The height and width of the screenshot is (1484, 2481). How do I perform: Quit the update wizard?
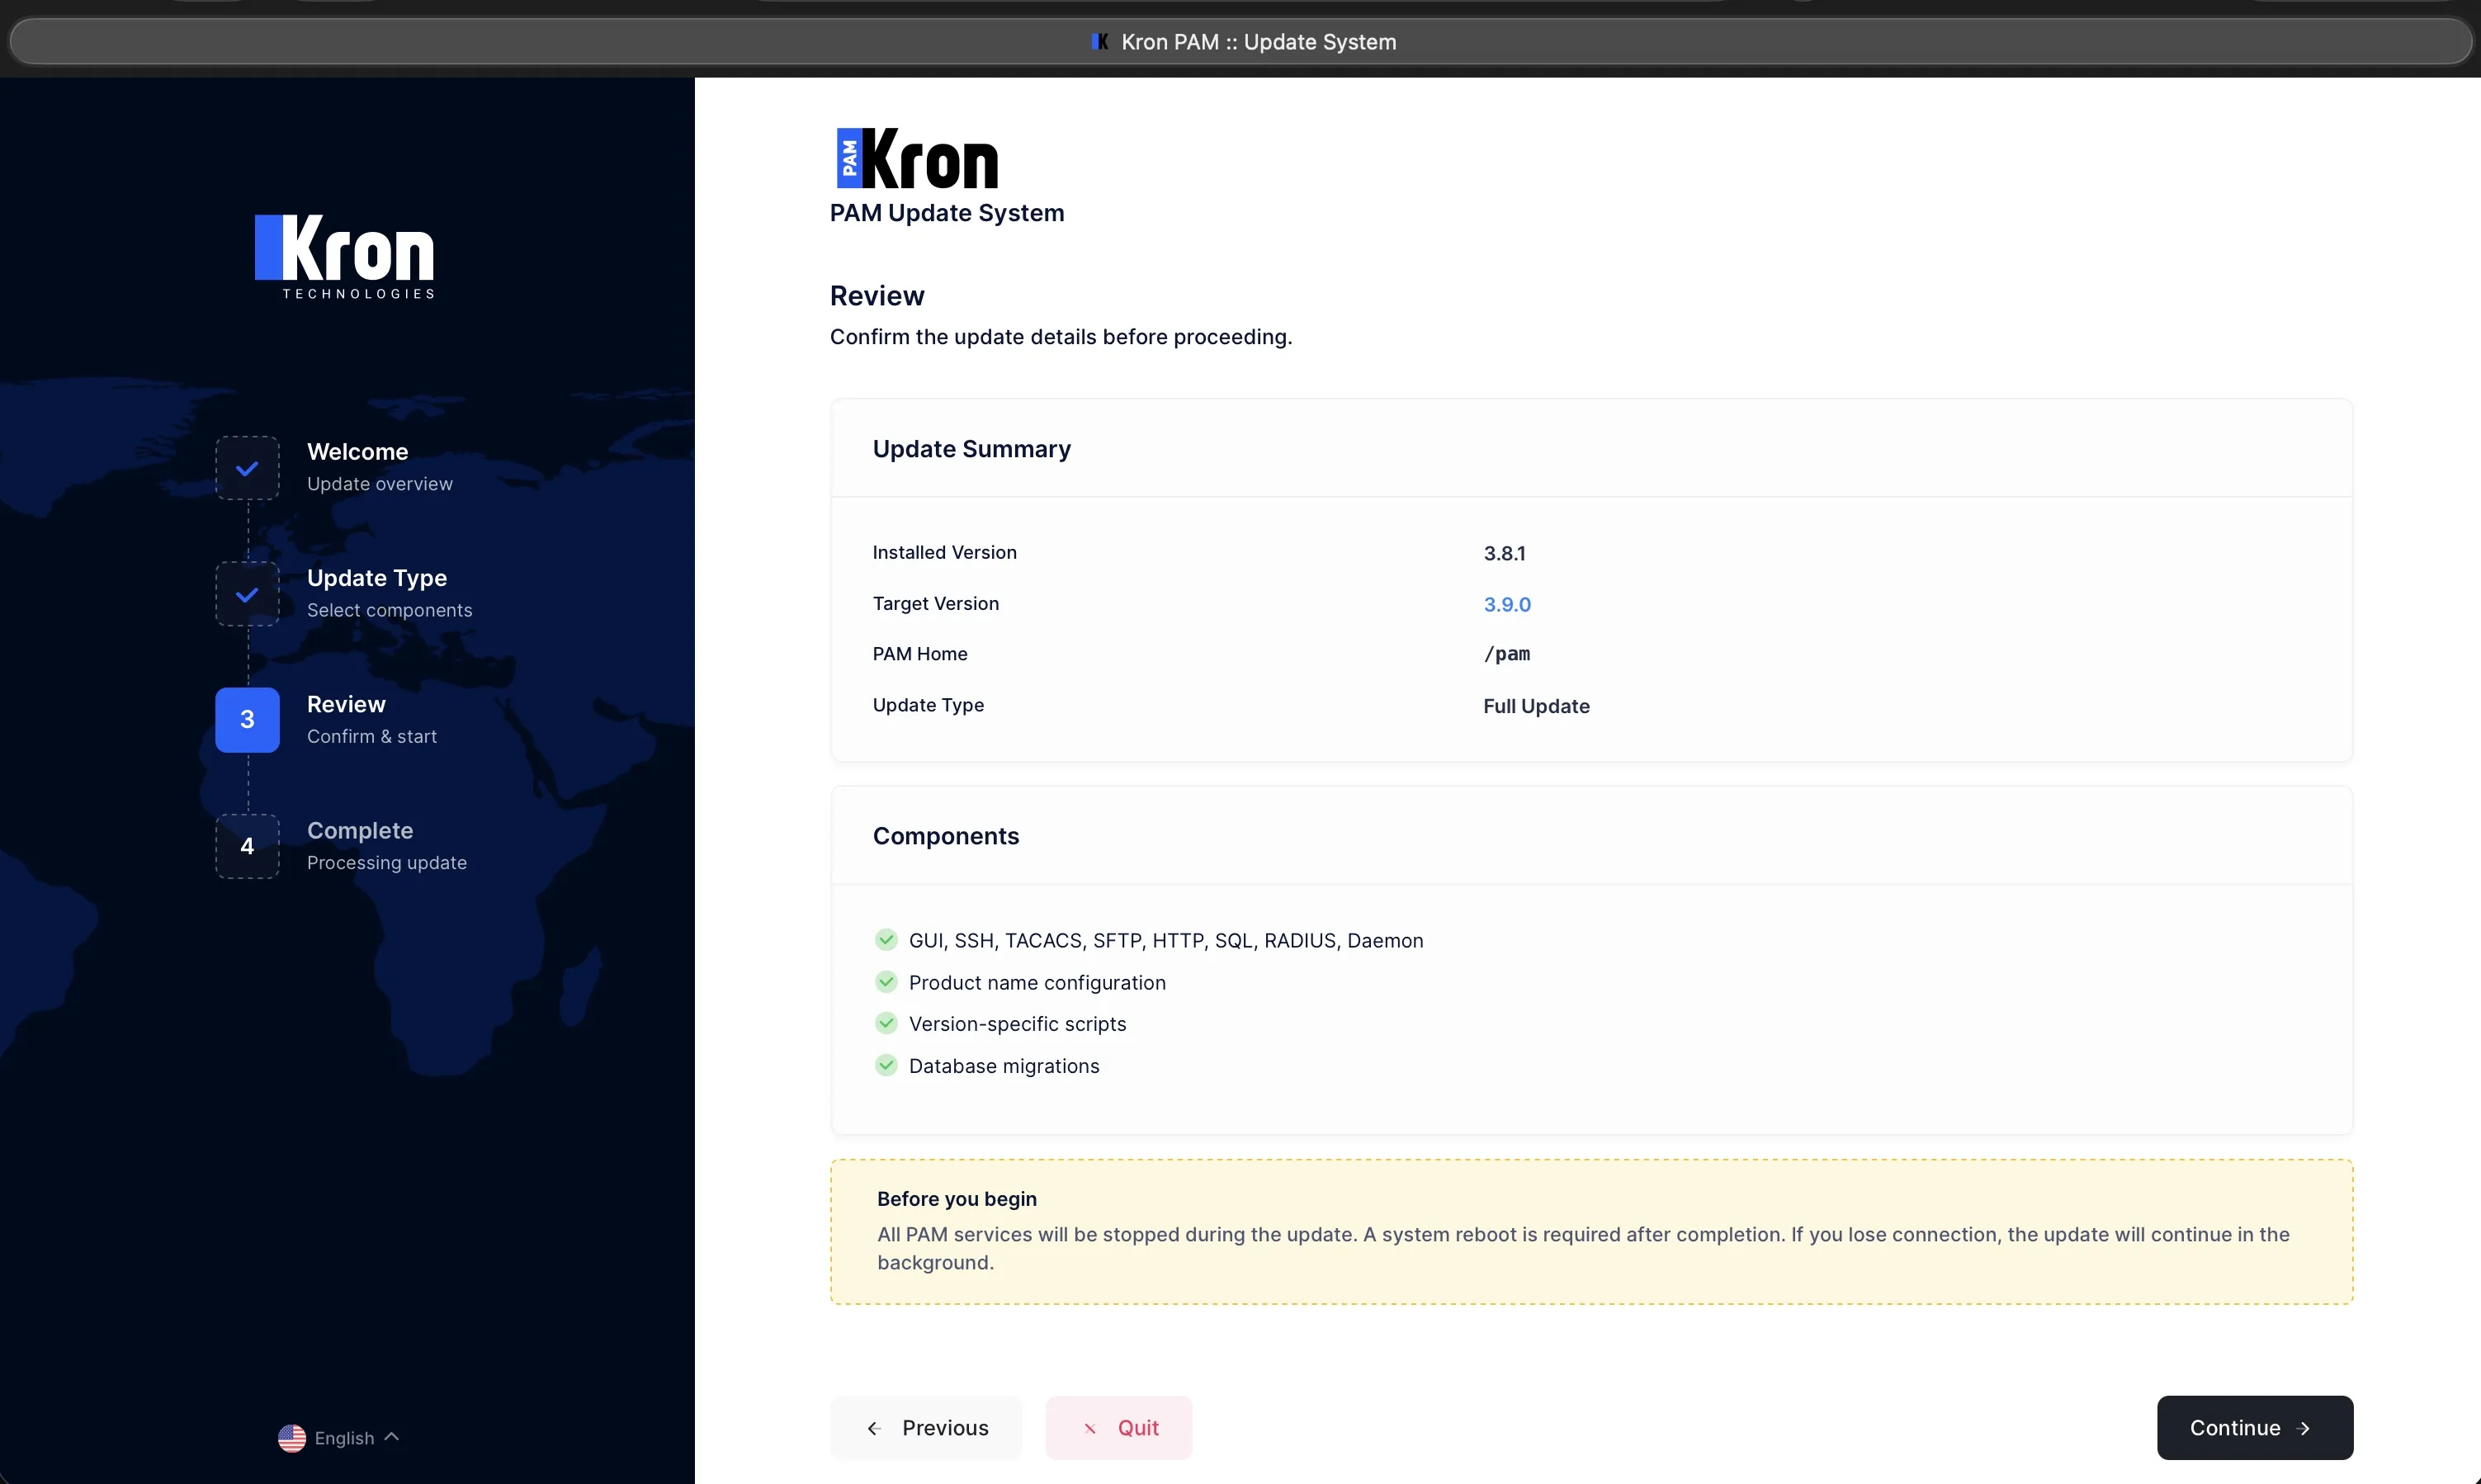pyautogui.click(x=1119, y=1427)
